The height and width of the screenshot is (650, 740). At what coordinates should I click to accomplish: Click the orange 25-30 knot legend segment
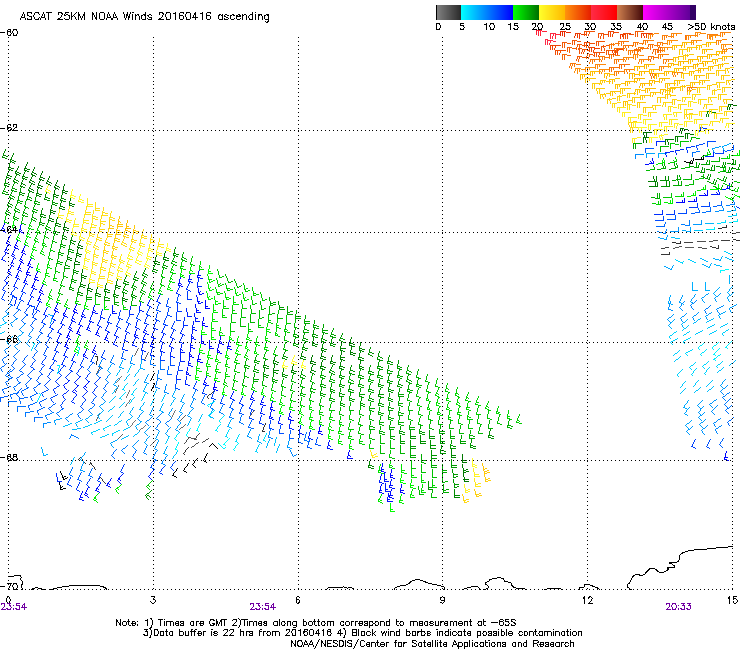coord(578,12)
